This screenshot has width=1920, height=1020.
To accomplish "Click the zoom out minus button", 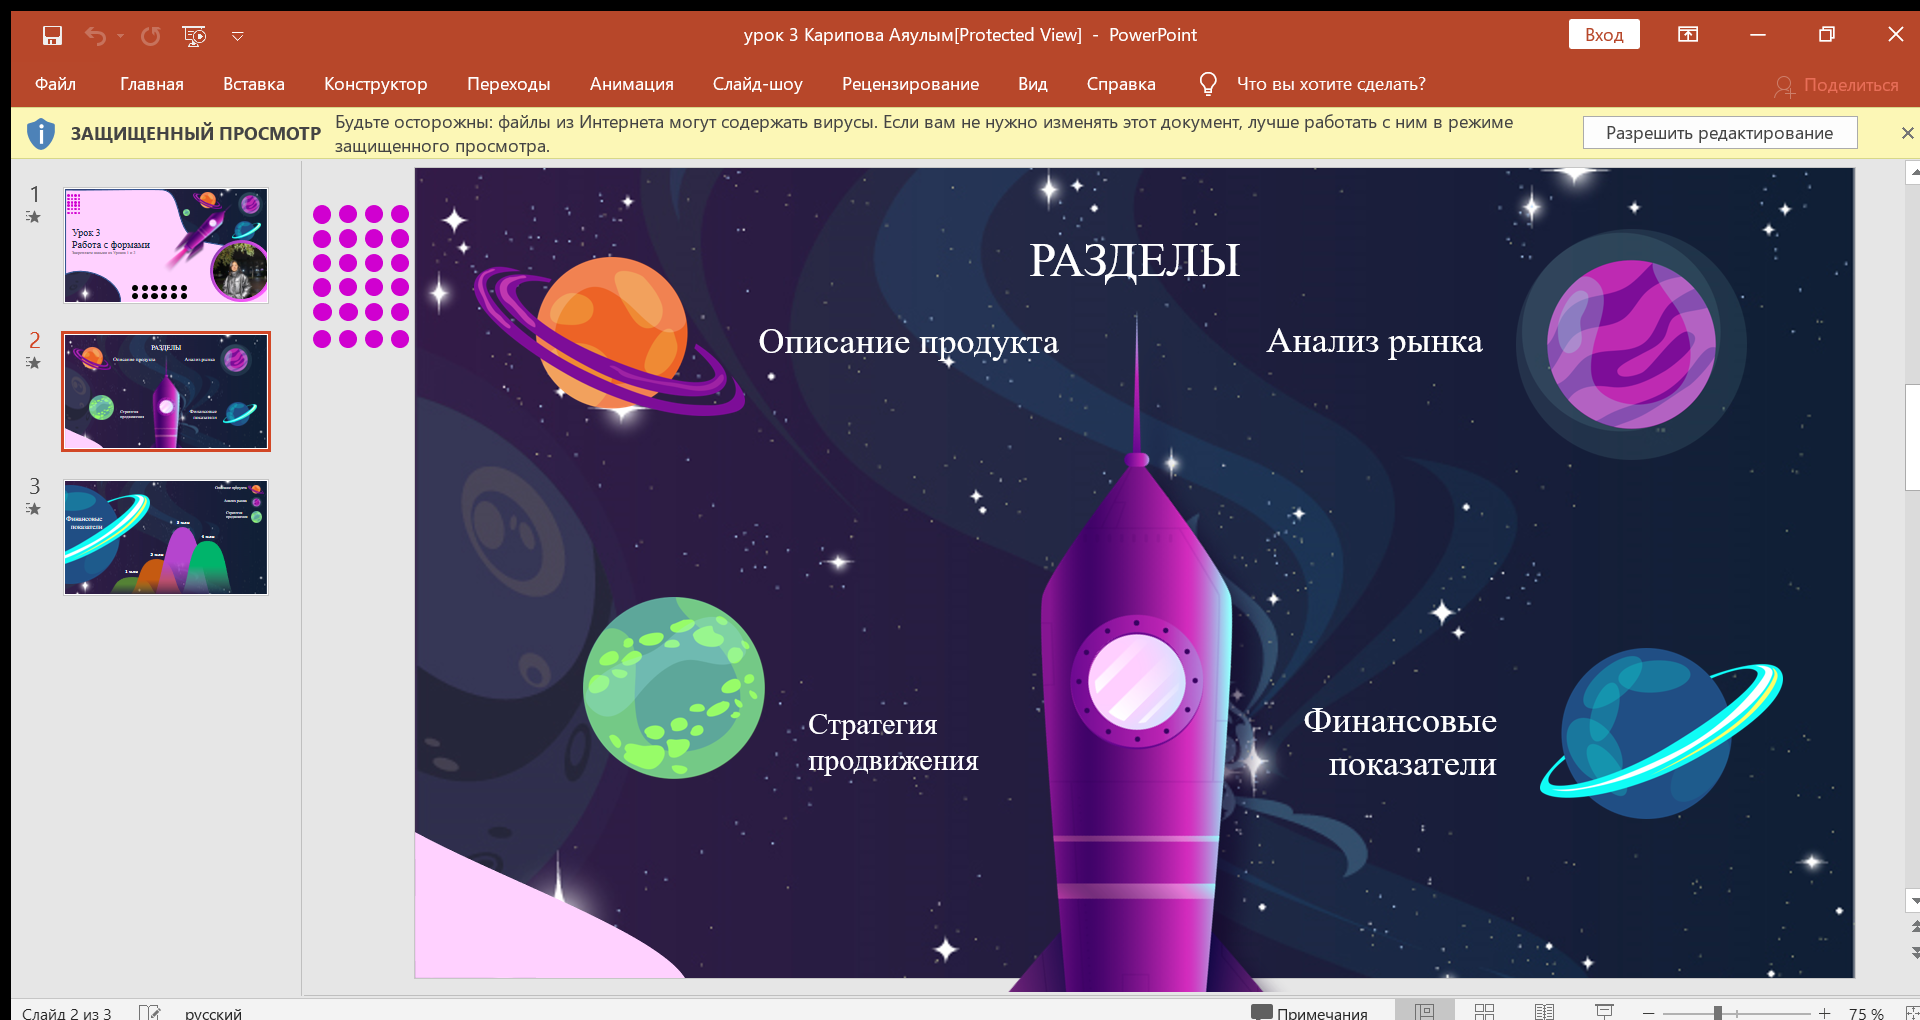I will [1649, 1013].
